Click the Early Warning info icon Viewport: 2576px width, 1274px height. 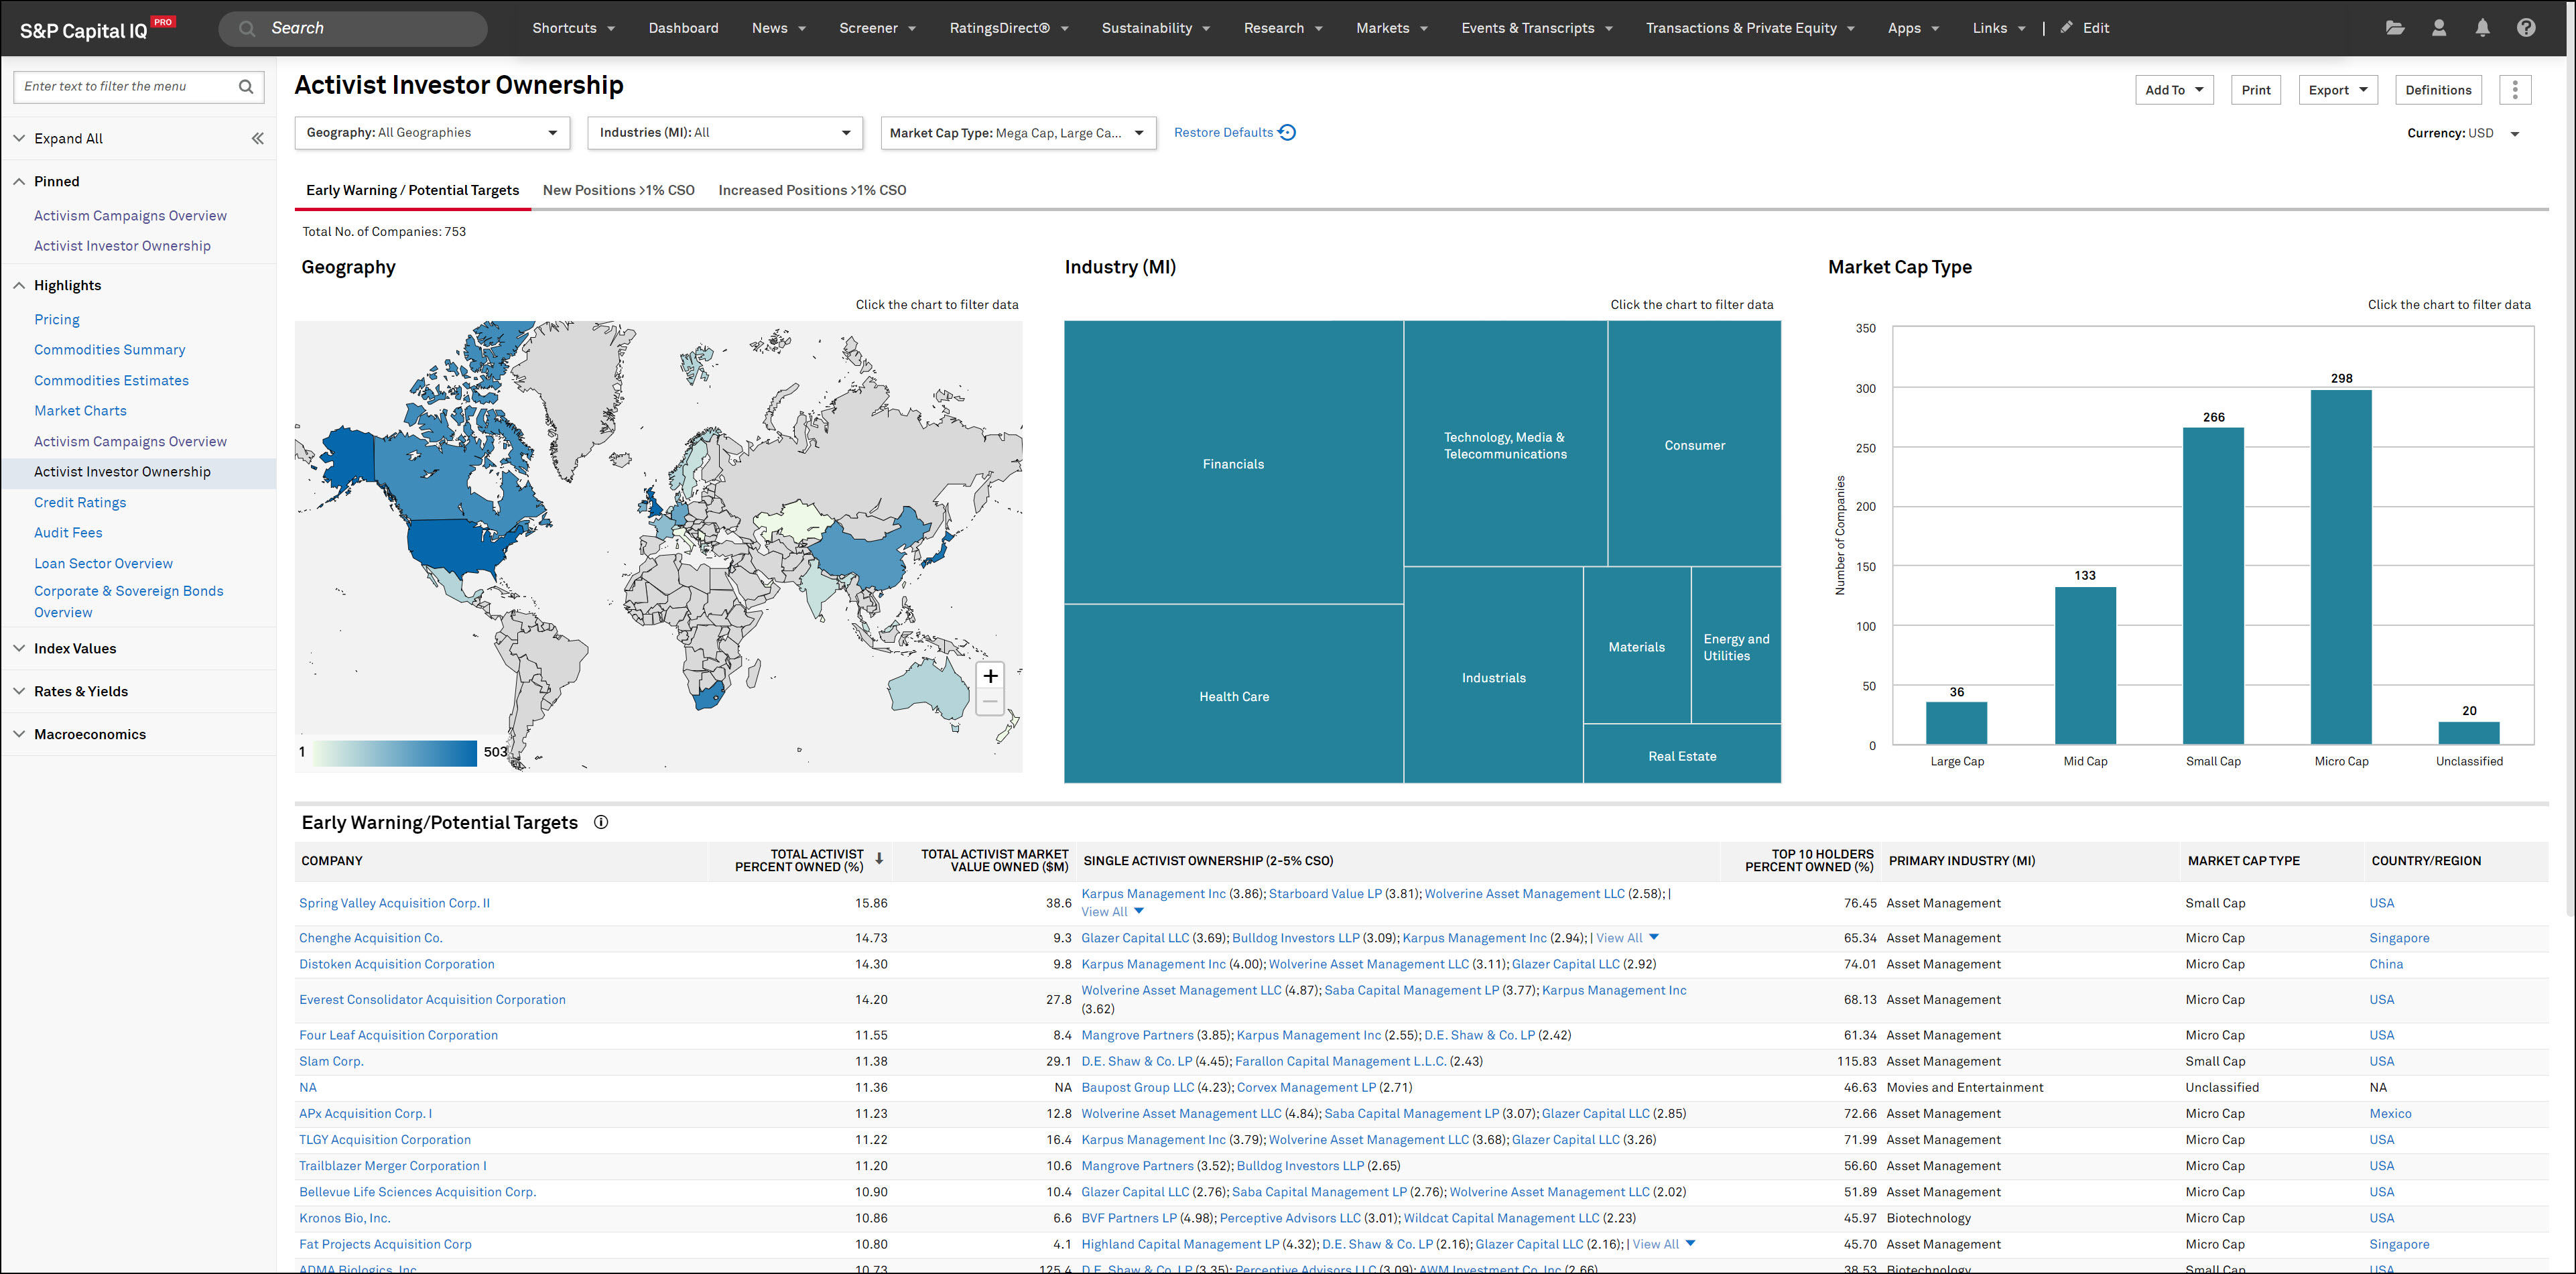pyautogui.click(x=601, y=822)
